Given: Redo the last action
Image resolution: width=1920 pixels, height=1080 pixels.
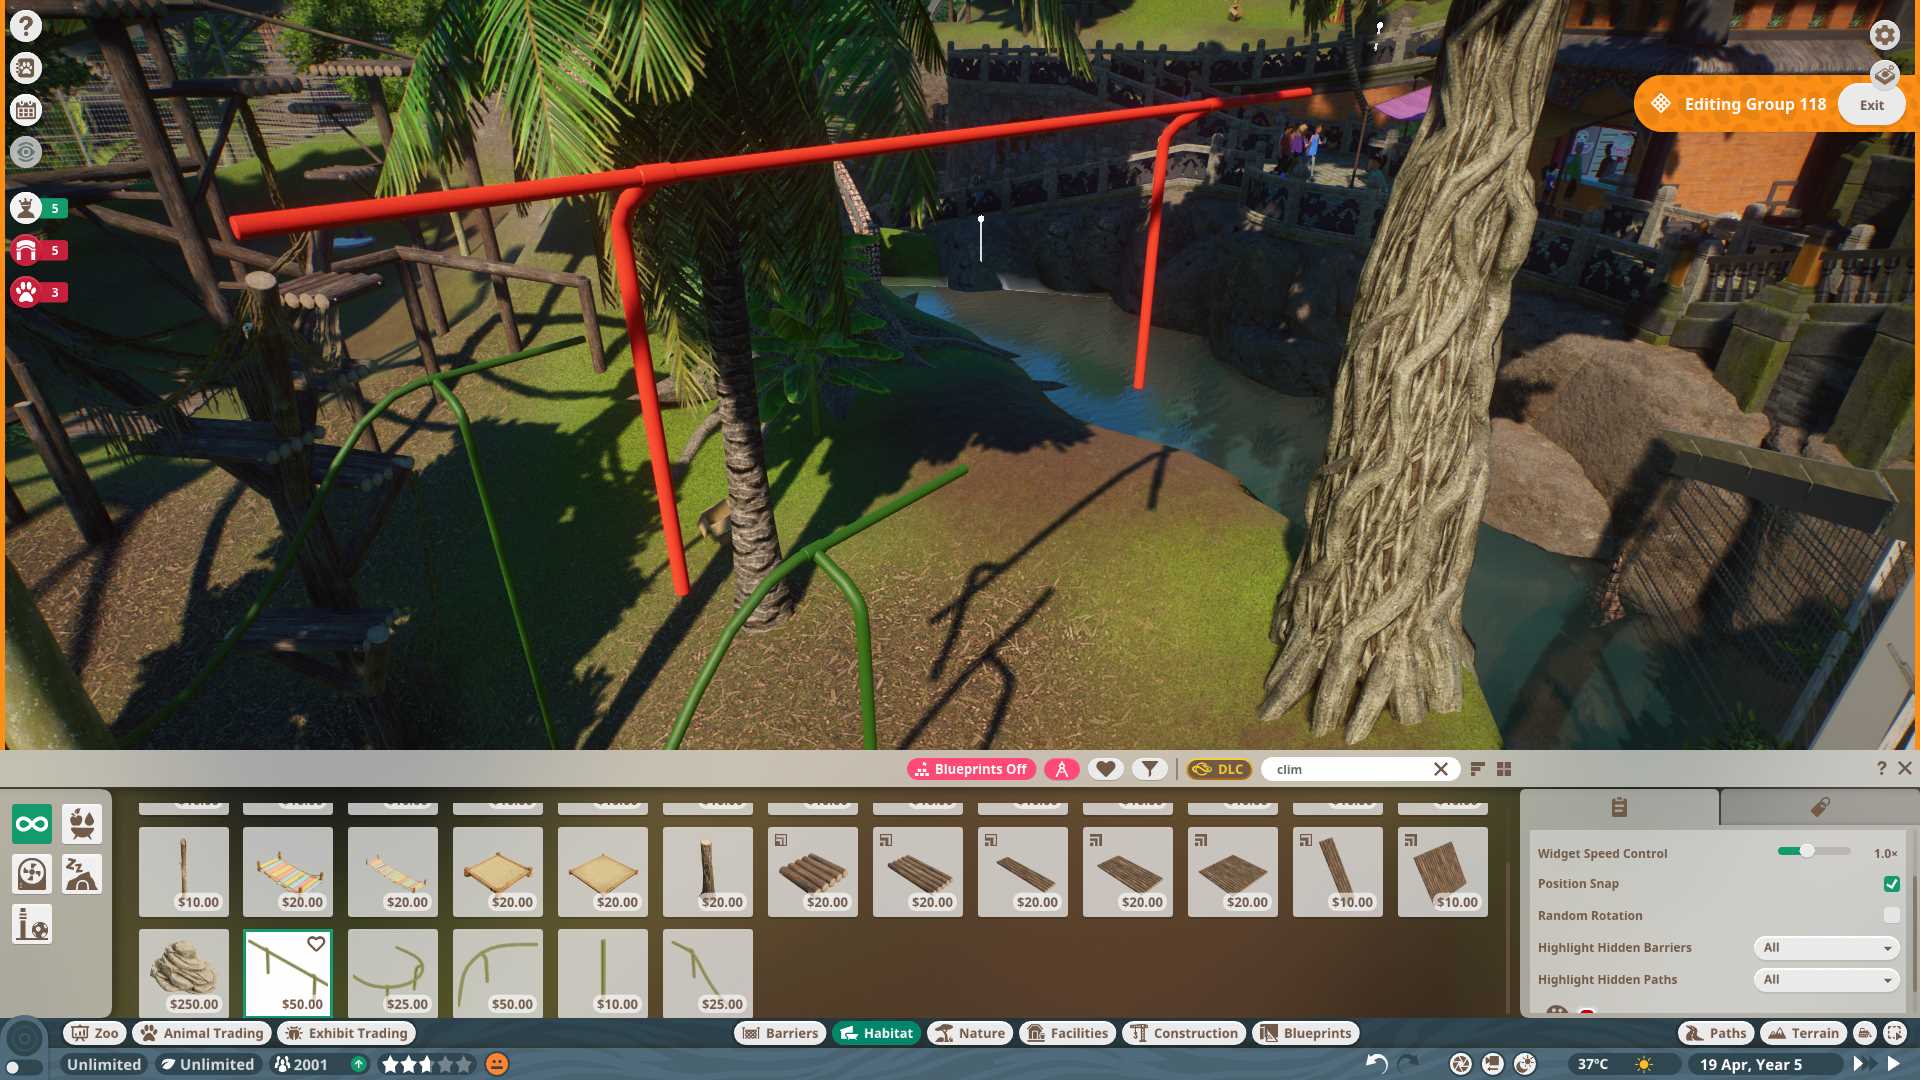Looking at the screenshot, I should tap(1409, 1063).
